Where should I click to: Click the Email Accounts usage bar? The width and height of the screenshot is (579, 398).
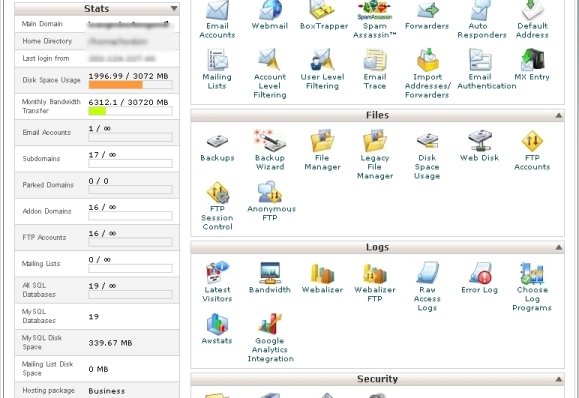(x=130, y=137)
